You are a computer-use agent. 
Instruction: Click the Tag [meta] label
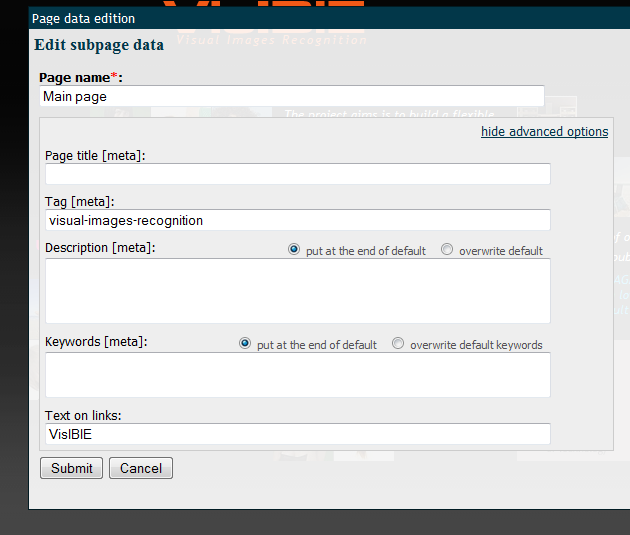click(80, 202)
